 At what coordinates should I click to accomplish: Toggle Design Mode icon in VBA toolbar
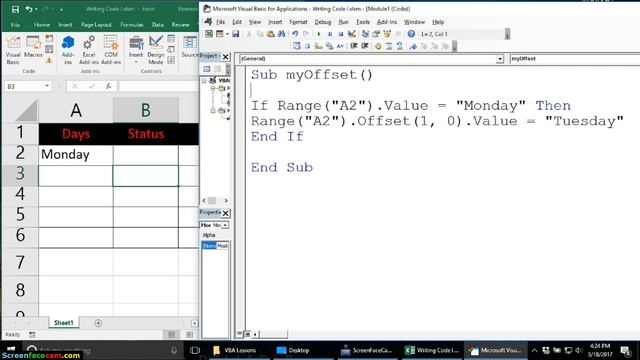[x=351, y=34]
